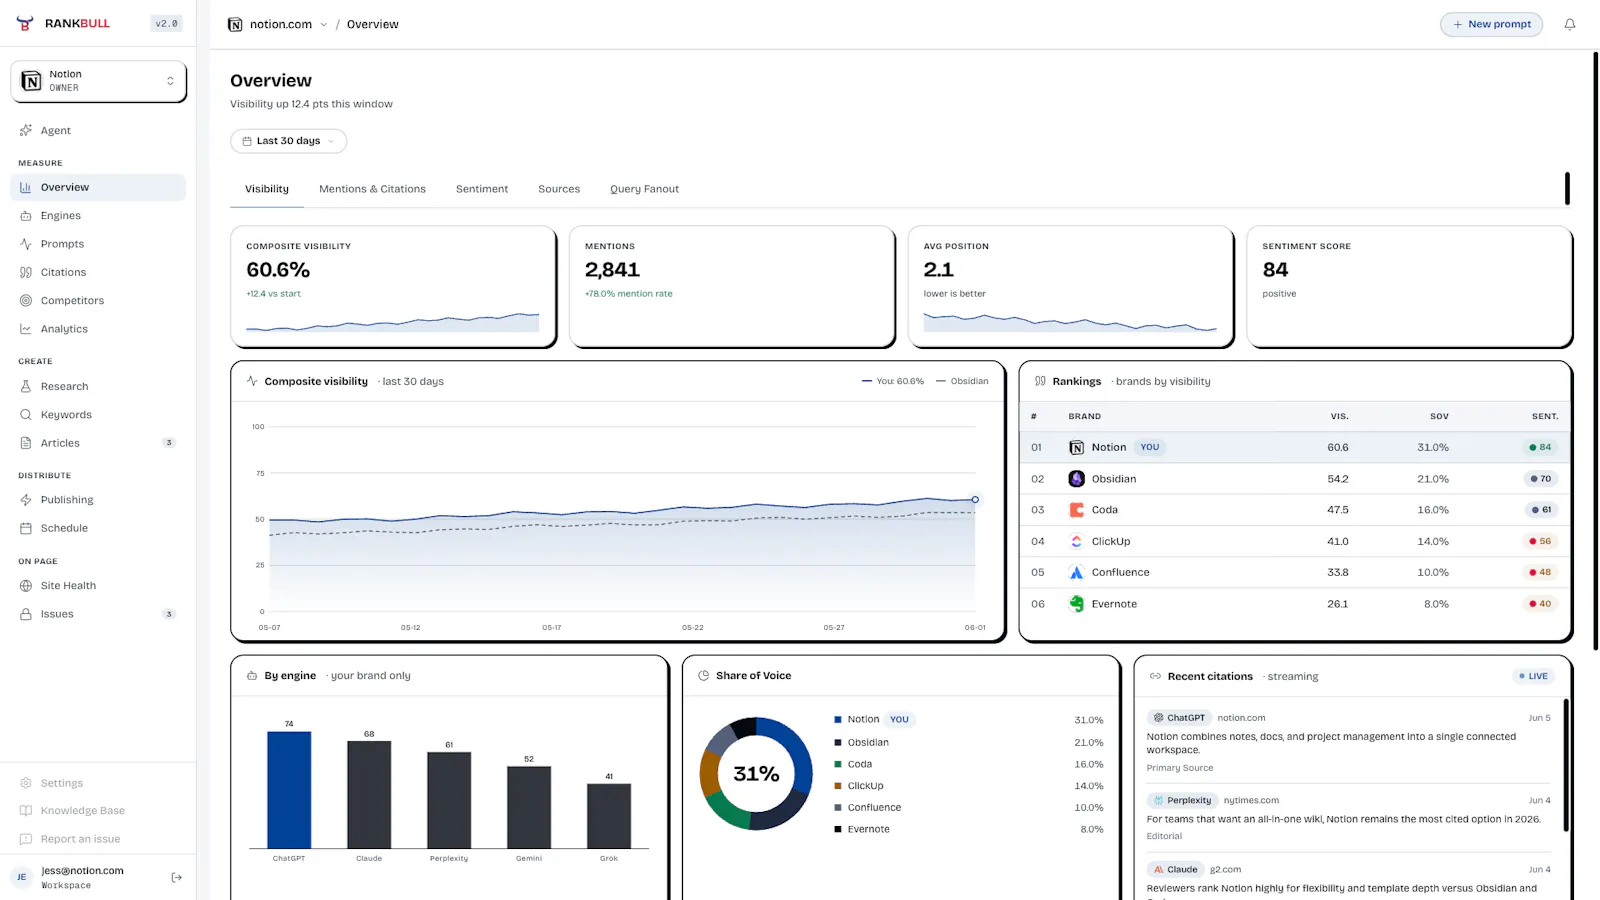Click the Claude engine chip in citations

[x=1175, y=869]
